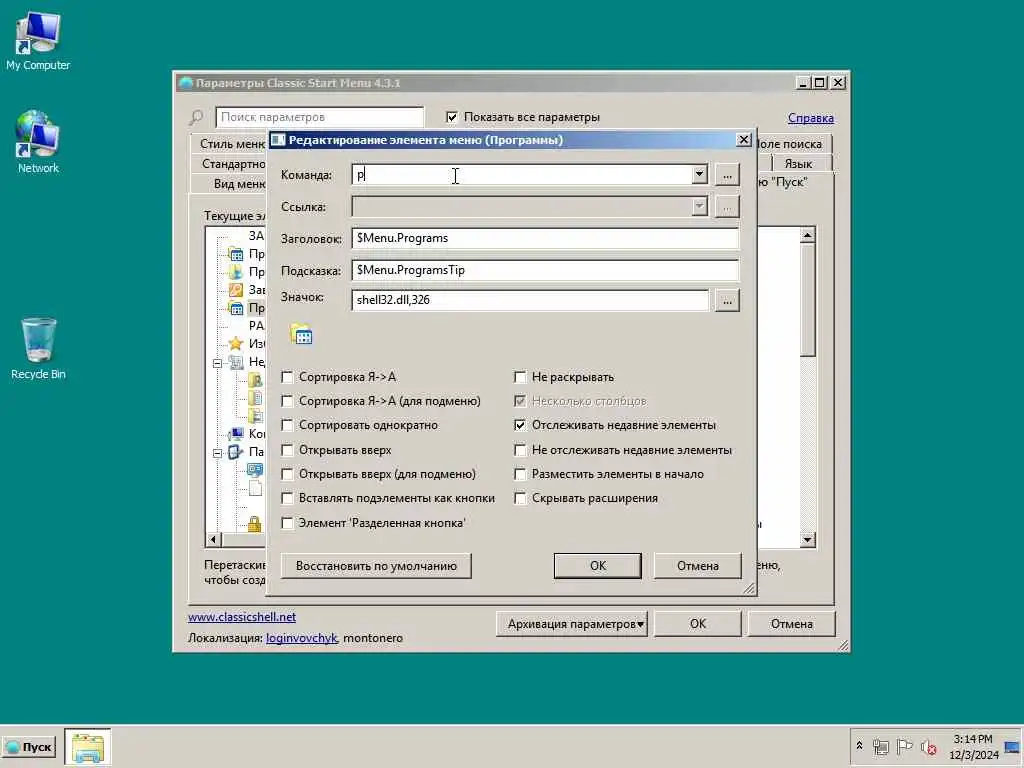Select the padlock icon at the tree bottom
The width and height of the screenshot is (1024, 768).
coord(254,523)
